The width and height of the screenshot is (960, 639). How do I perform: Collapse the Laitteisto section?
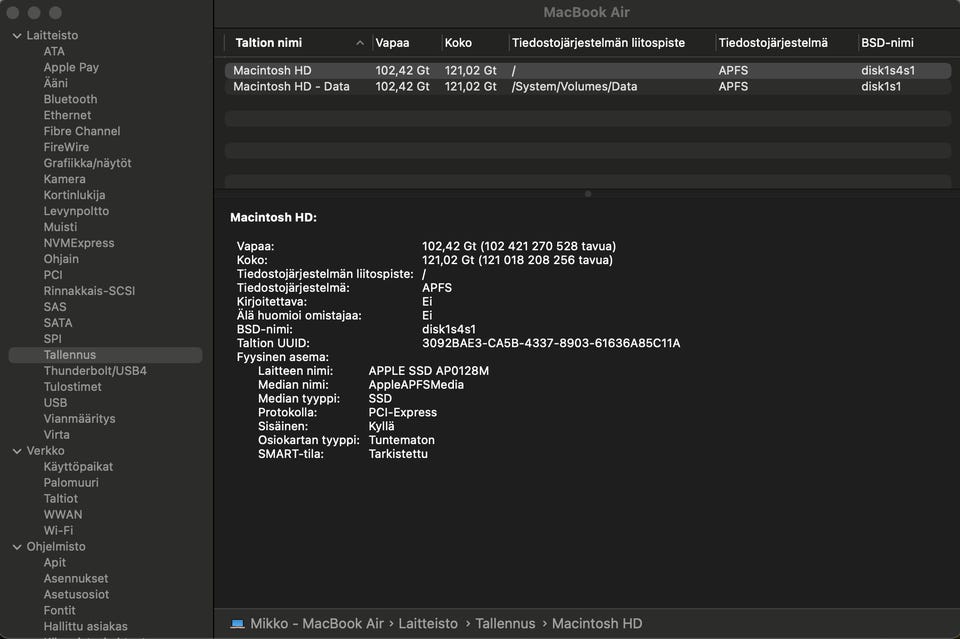[x=17, y=36]
